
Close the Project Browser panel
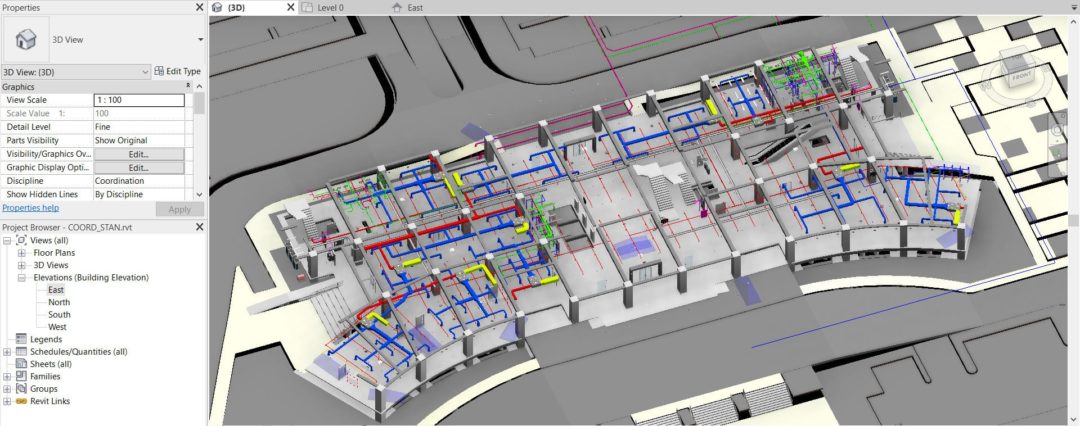click(x=199, y=227)
